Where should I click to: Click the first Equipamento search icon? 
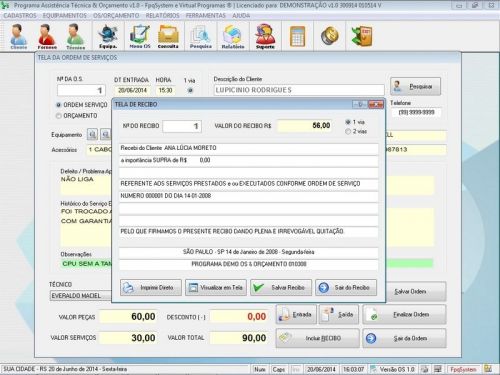[x=92, y=134]
